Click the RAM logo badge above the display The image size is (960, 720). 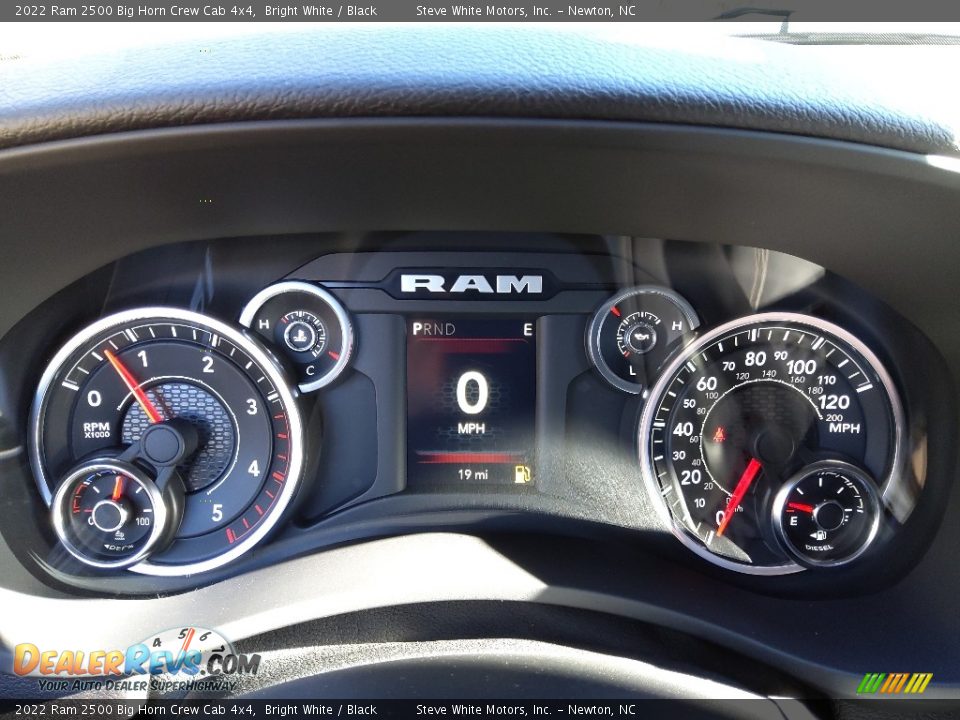coord(471,283)
